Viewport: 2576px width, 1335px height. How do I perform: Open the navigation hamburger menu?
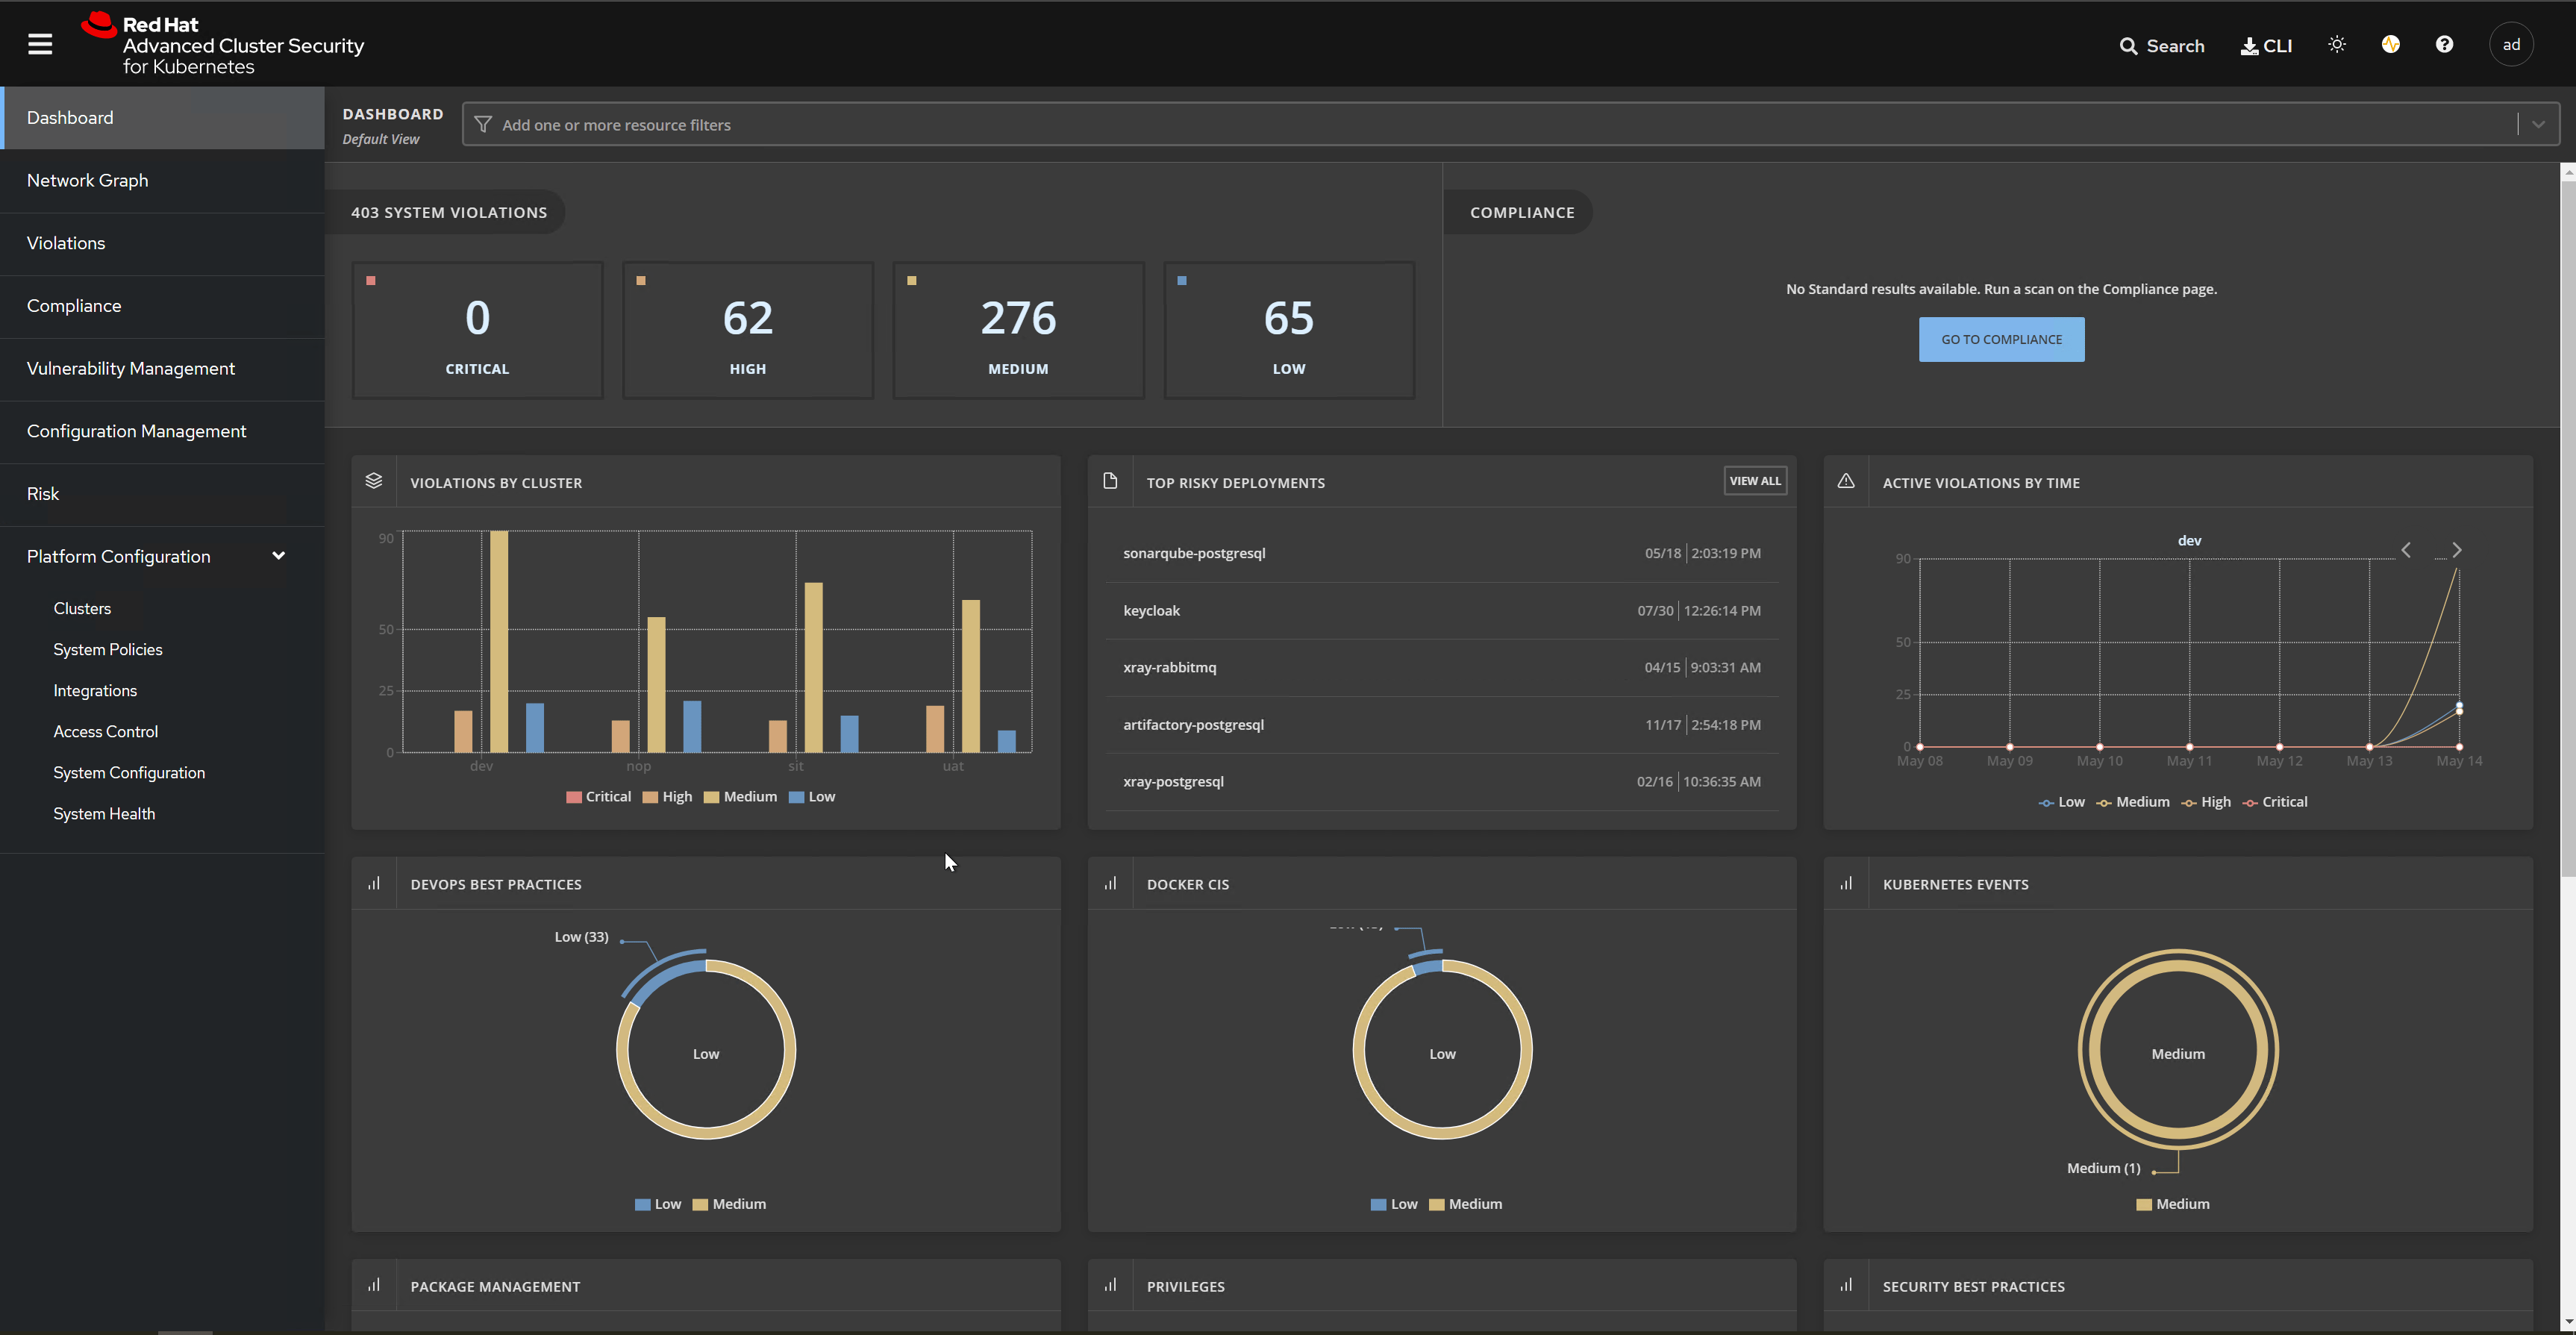[x=40, y=43]
